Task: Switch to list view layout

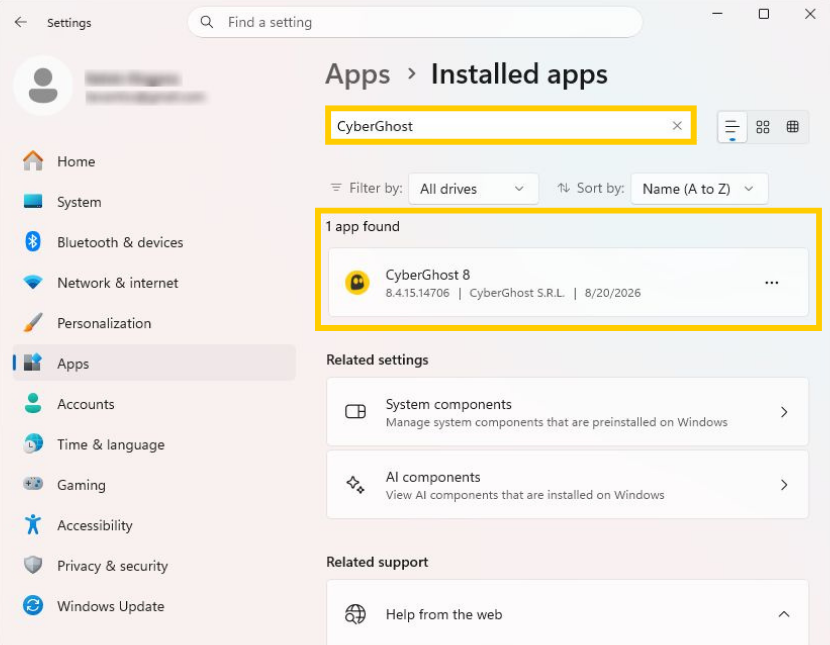Action: click(732, 127)
